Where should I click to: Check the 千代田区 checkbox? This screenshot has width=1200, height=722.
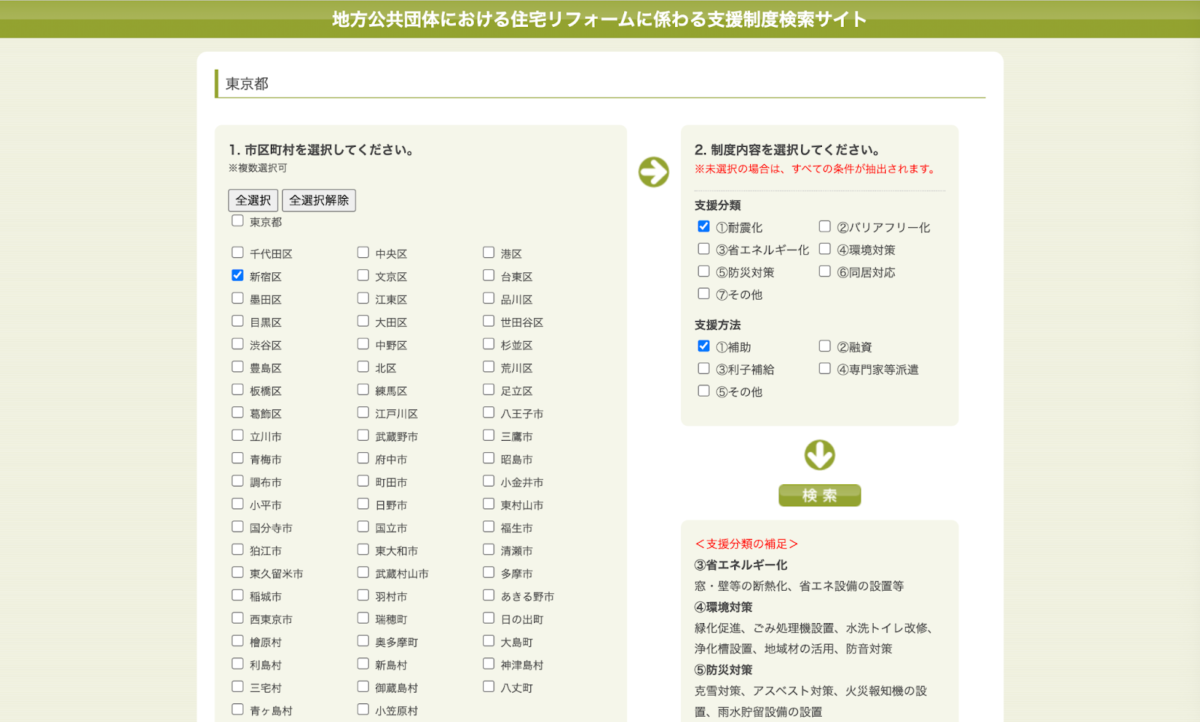[236, 253]
